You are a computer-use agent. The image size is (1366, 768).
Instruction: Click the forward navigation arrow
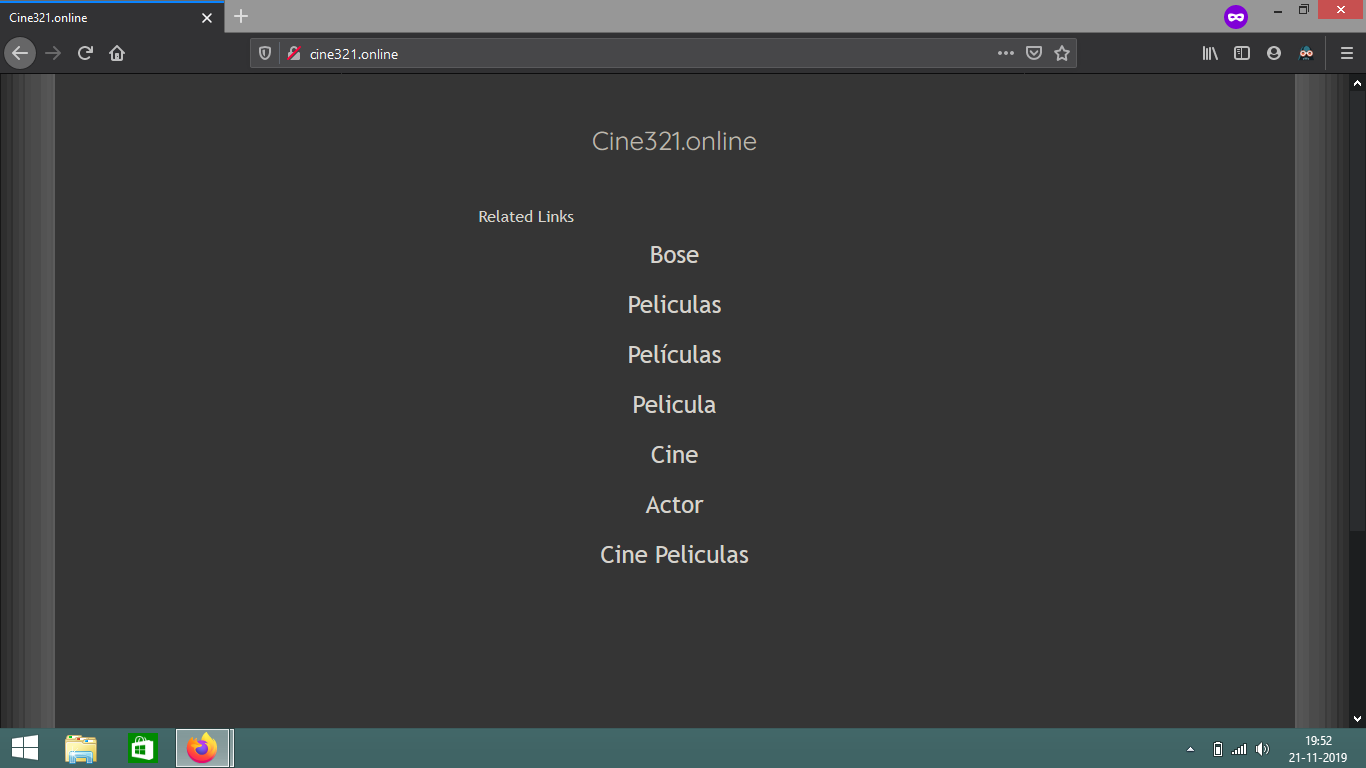coord(53,53)
